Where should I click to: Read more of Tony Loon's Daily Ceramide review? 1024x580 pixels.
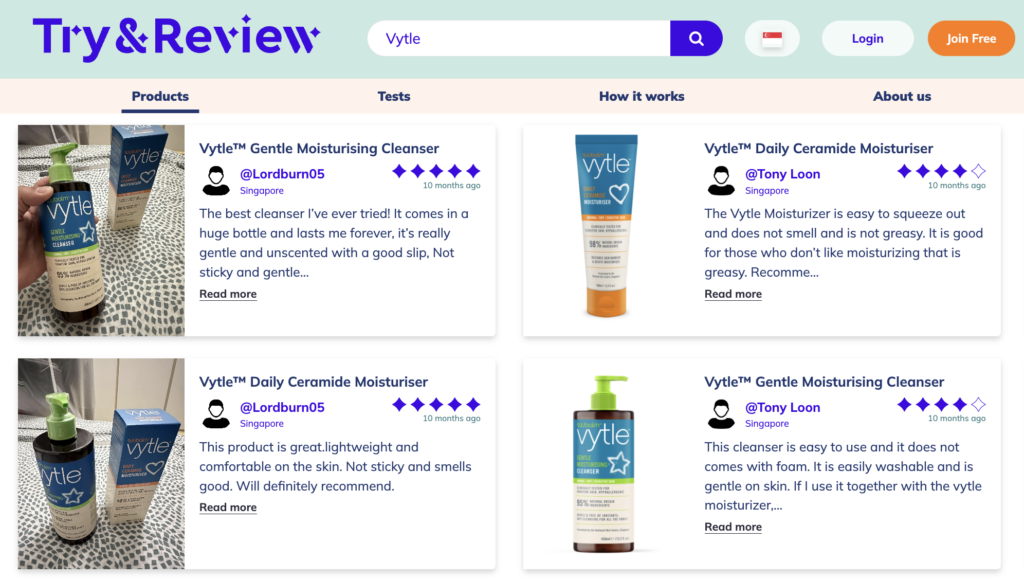tap(733, 294)
